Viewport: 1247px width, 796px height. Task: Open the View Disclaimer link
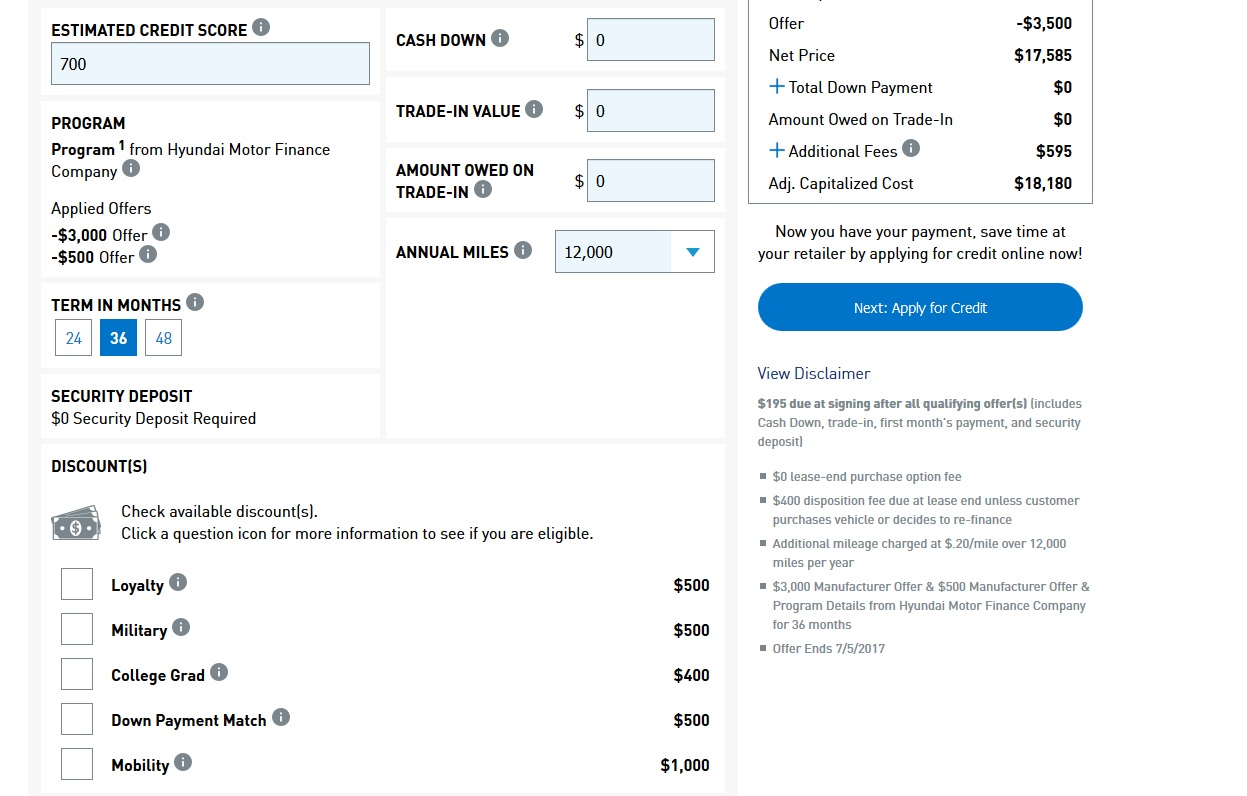coord(814,373)
